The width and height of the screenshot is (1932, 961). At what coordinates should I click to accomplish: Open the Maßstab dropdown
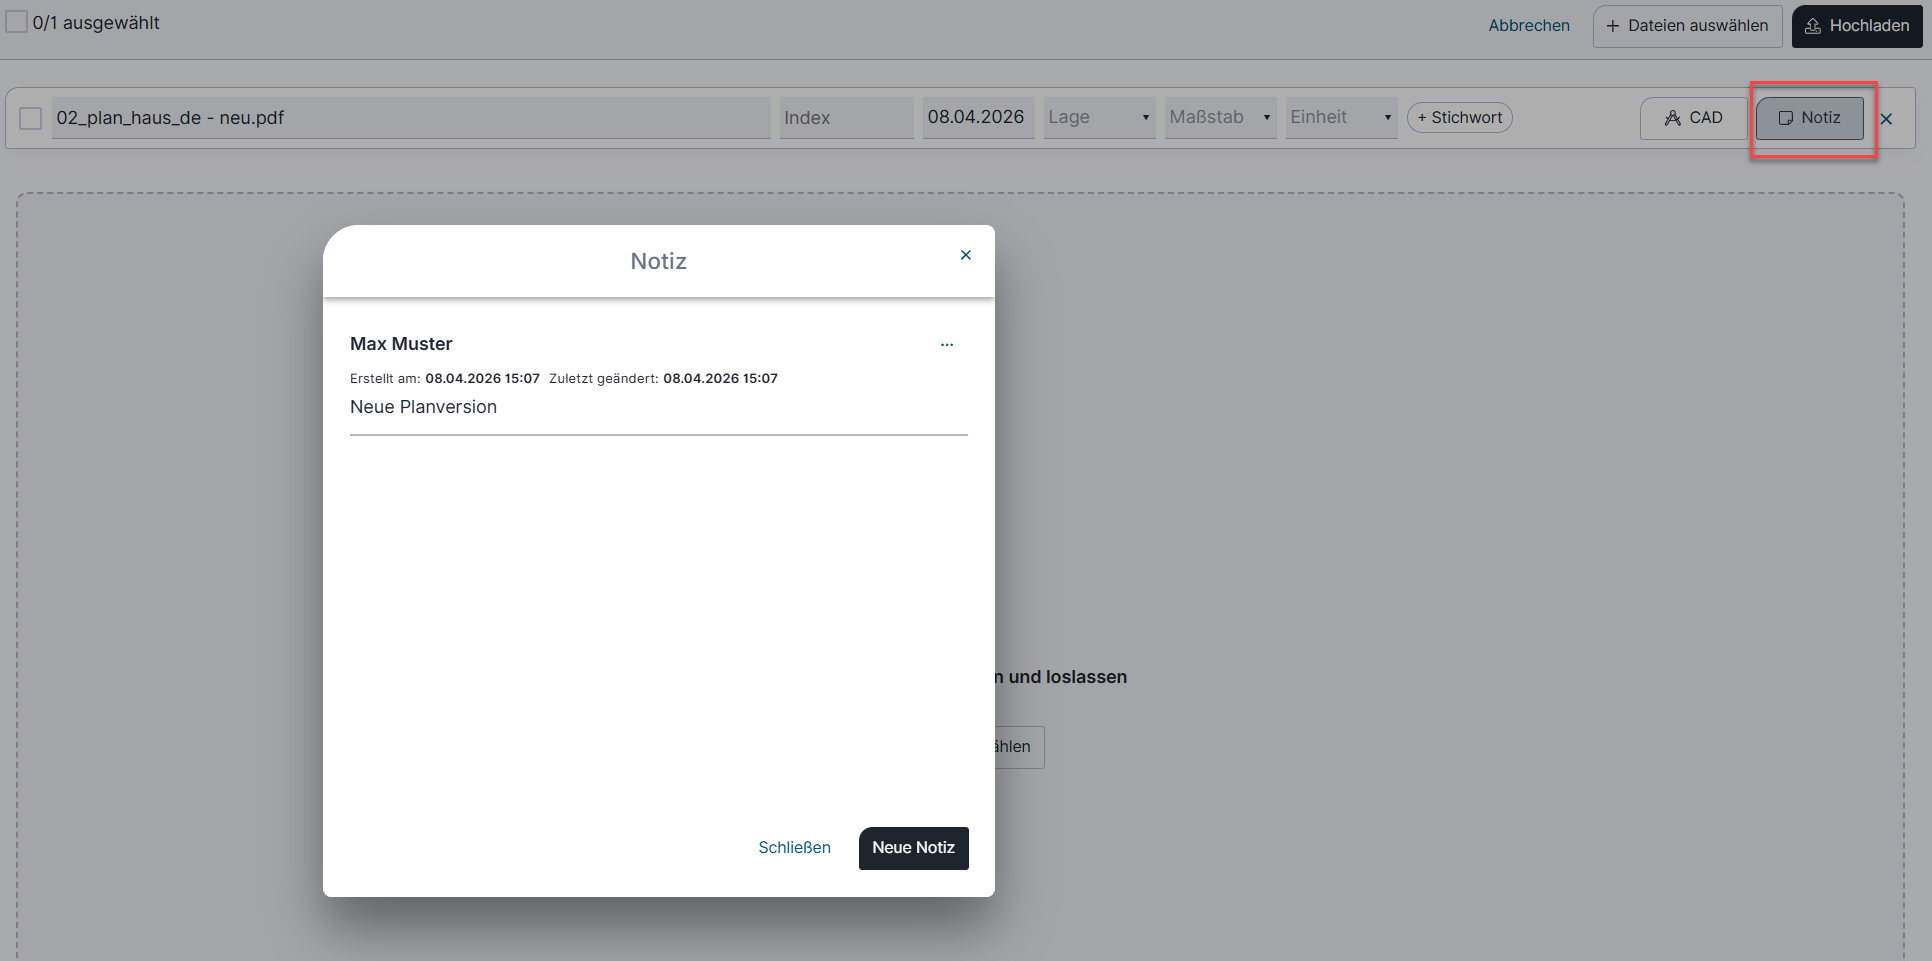pos(1220,118)
